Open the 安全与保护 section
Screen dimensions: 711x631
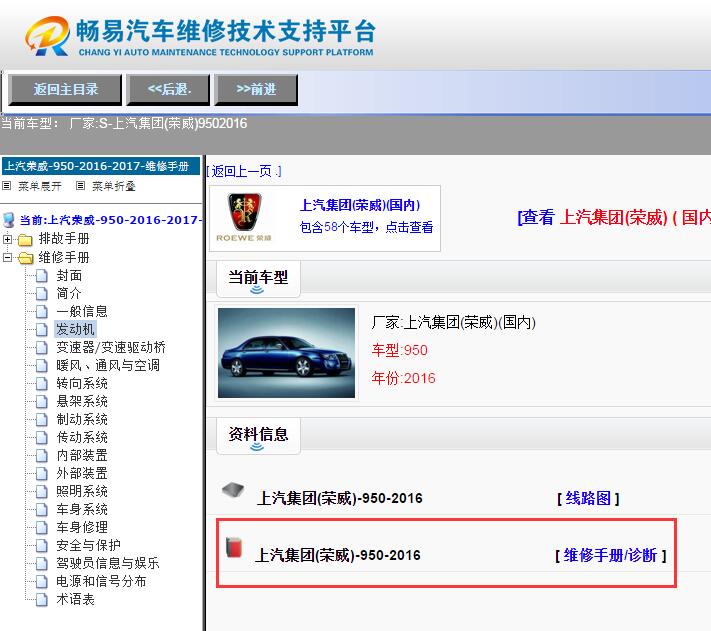88,545
